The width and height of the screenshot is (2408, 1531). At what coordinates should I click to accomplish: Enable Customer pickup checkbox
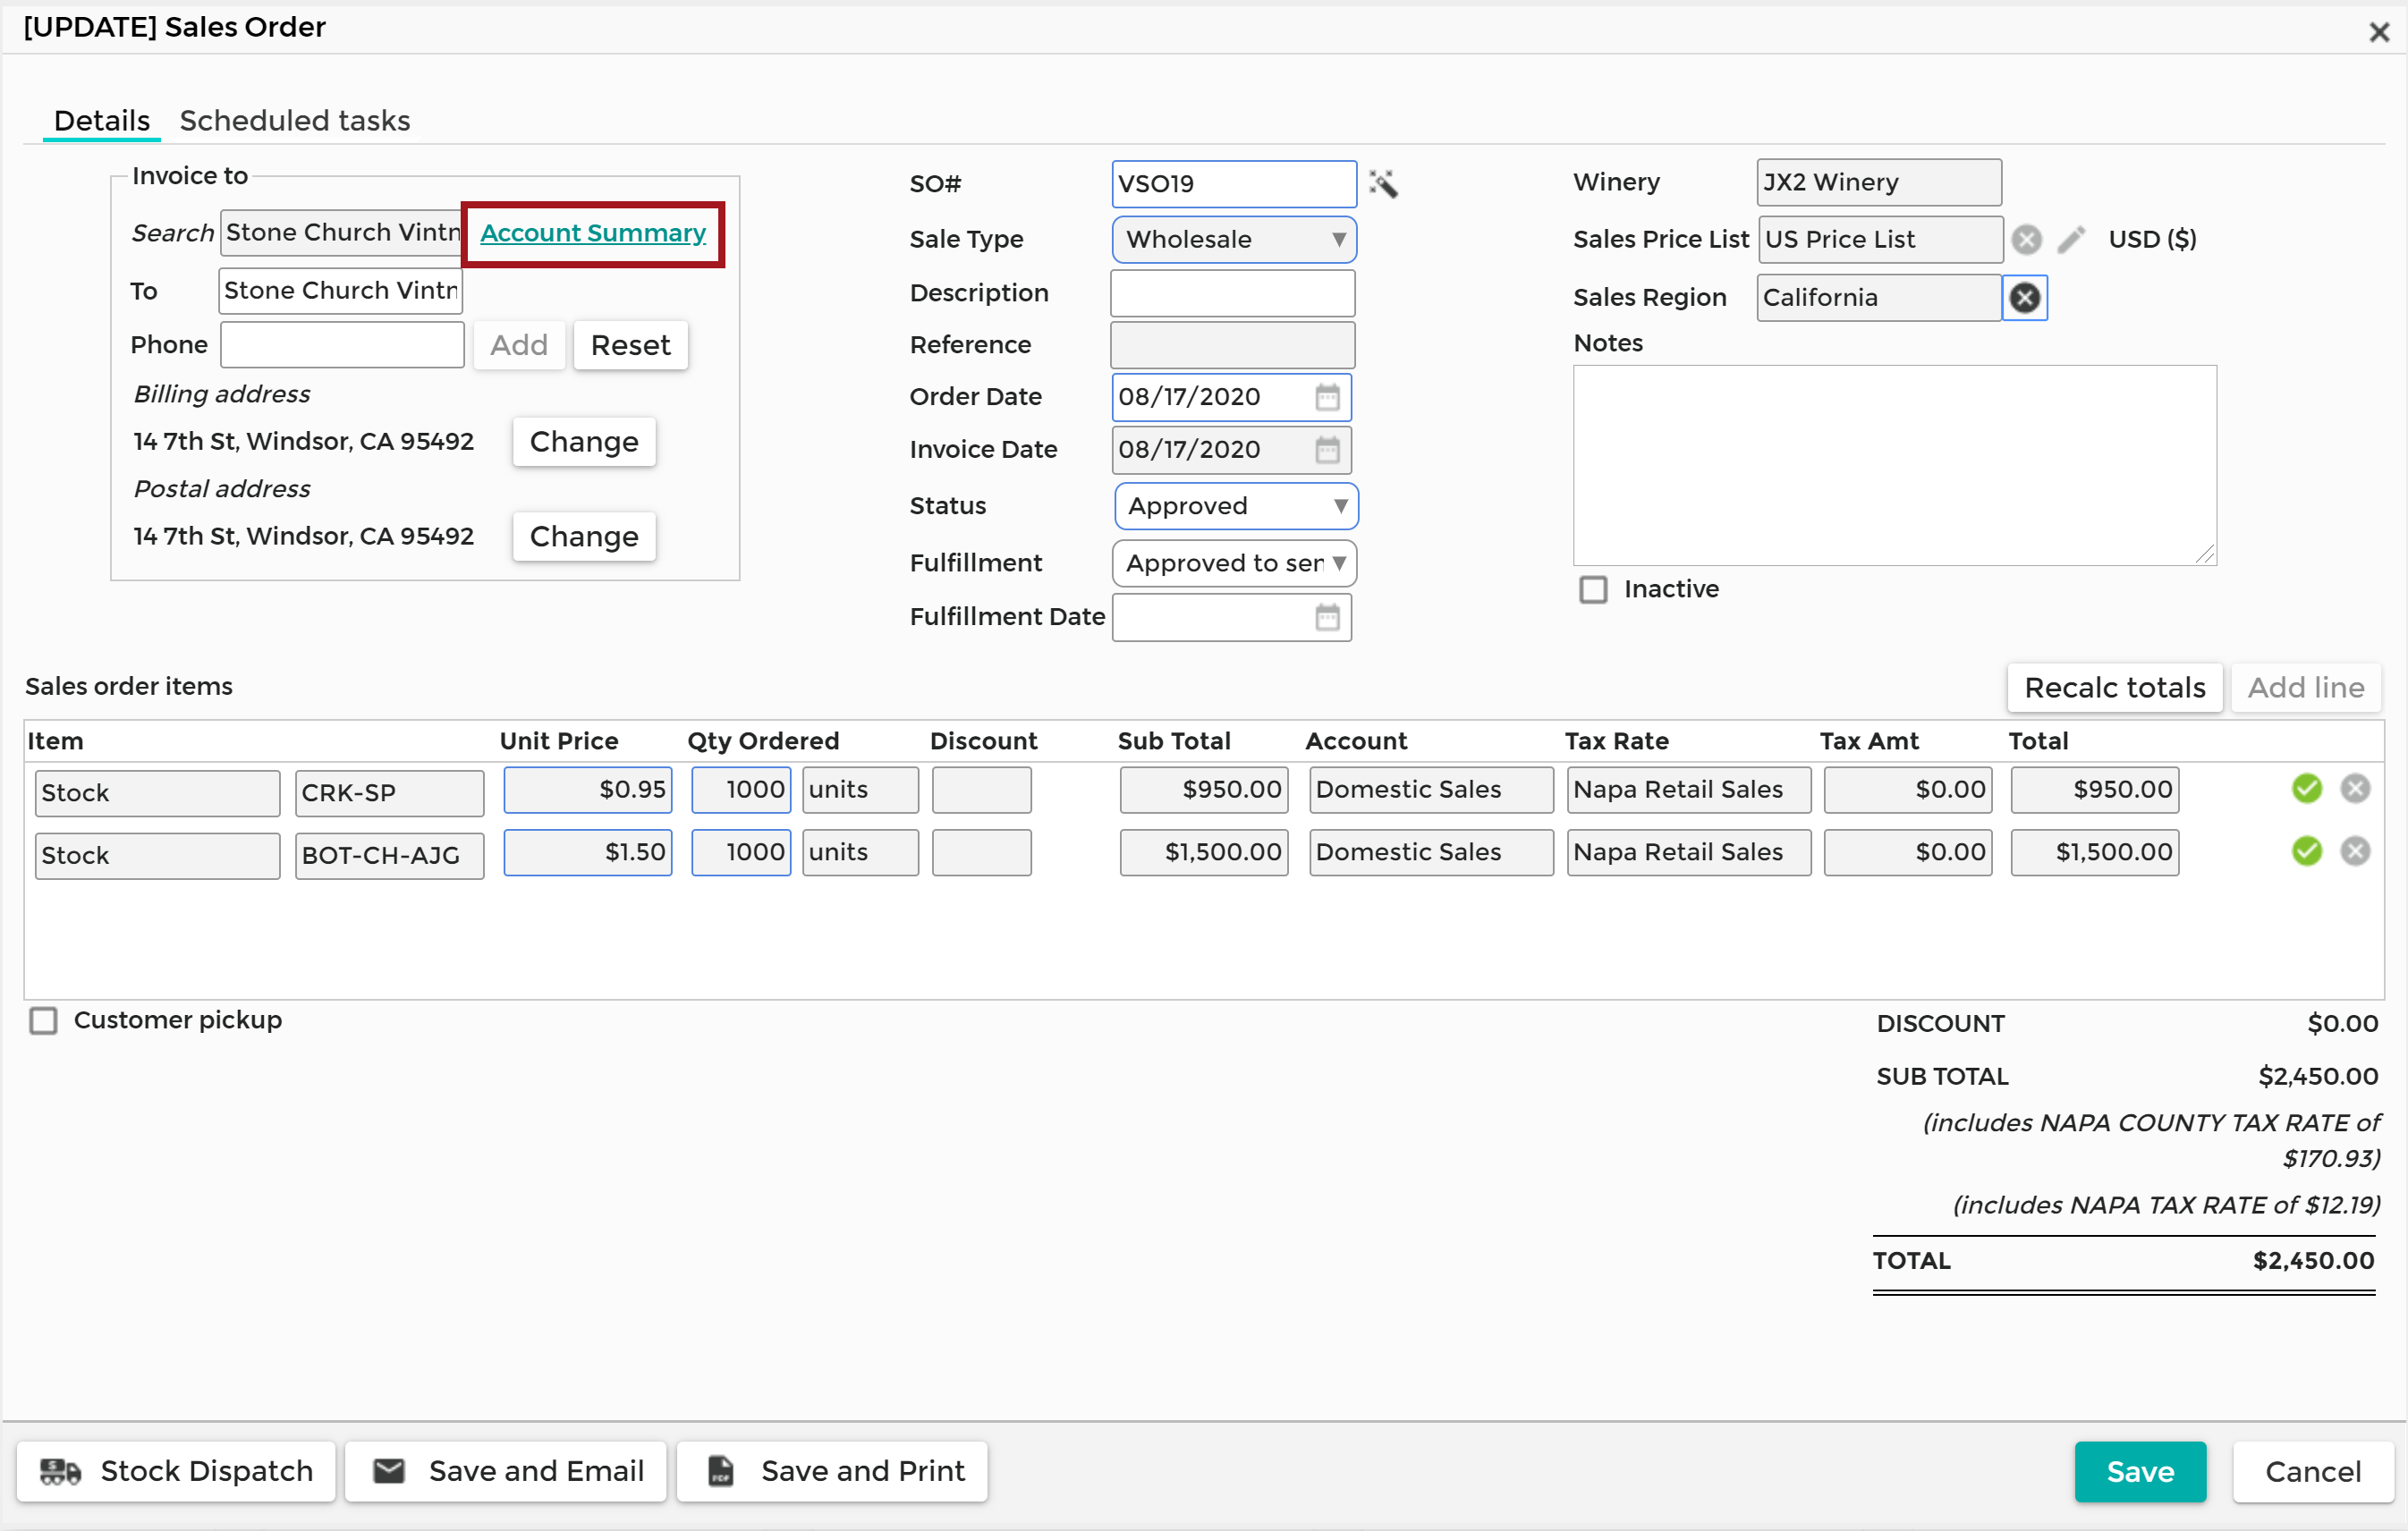pos(43,1021)
